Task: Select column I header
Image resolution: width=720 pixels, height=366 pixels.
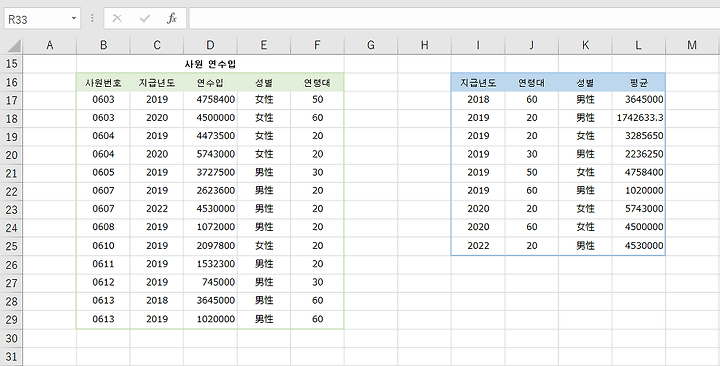Action: [478, 45]
